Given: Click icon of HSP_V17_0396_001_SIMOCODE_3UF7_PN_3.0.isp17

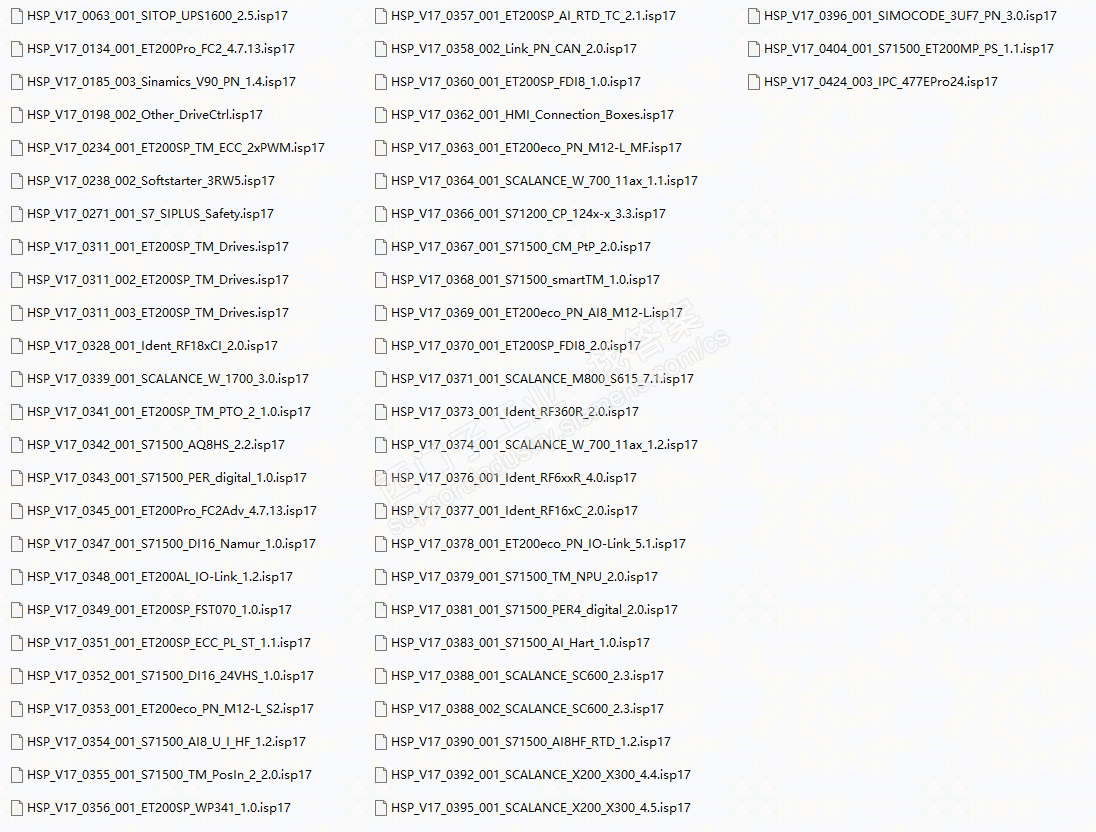Looking at the screenshot, I should pos(754,16).
